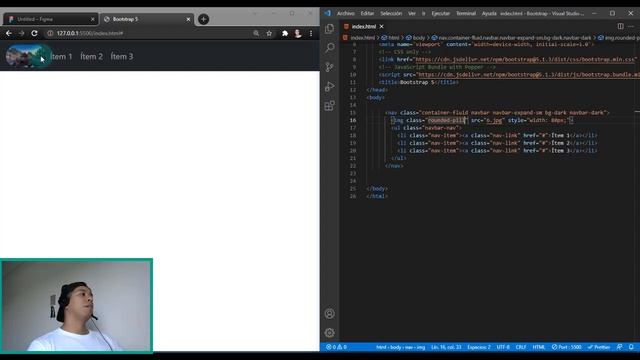640x360 pixels.
Task: Open the Archivo menu
Action: click(x=345, y=13)
